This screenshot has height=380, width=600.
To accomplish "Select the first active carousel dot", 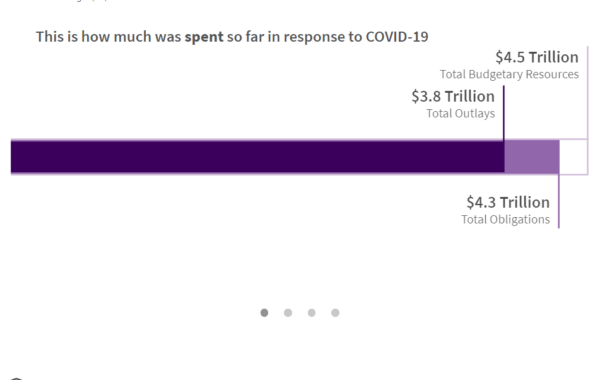I will (x=264, y=313).
